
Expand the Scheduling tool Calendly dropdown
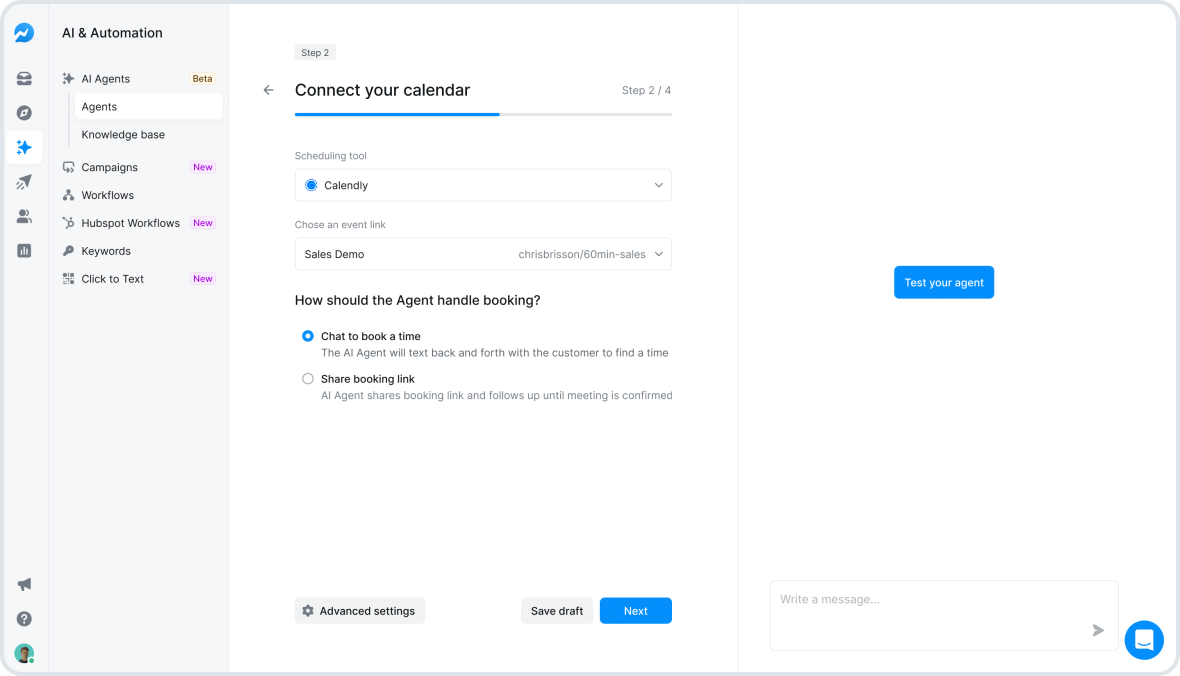[483, 185]
